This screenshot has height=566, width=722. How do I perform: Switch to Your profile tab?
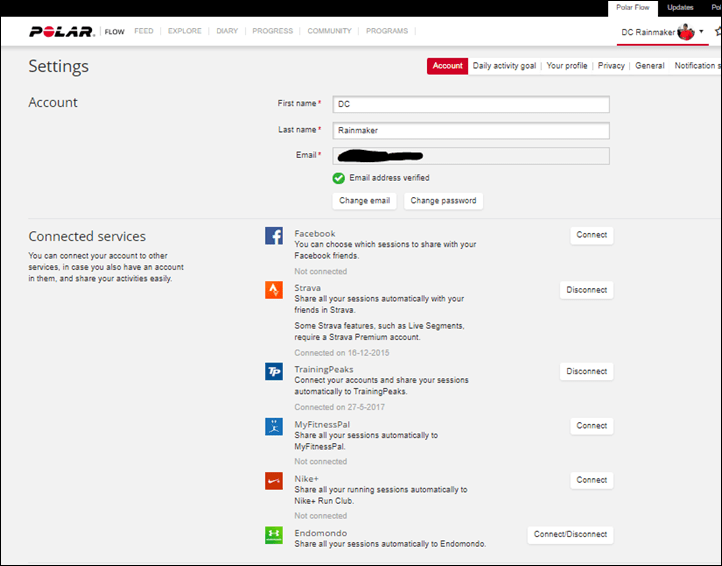tap(567, 66)
